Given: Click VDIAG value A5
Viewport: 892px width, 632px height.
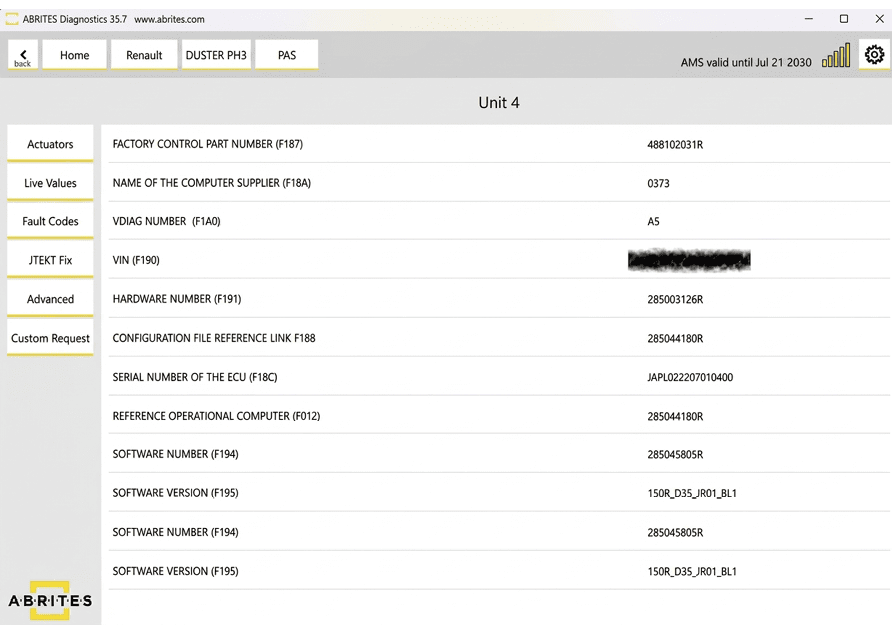Looking at the screenshot, I should (653, 222).
